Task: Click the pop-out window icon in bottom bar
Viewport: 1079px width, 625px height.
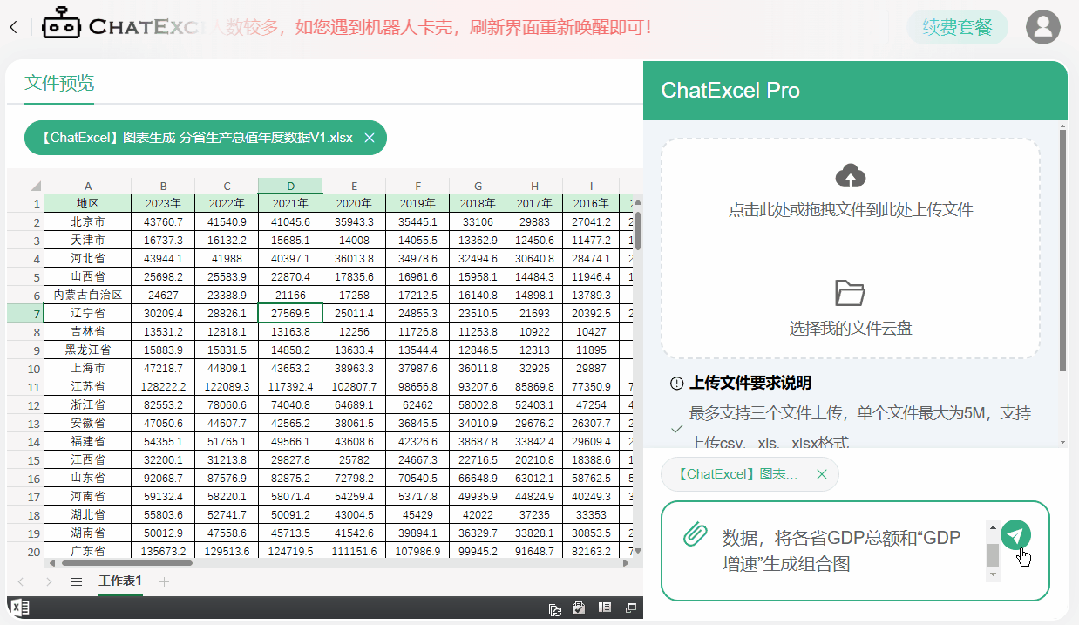Action: tap(630, 608)
